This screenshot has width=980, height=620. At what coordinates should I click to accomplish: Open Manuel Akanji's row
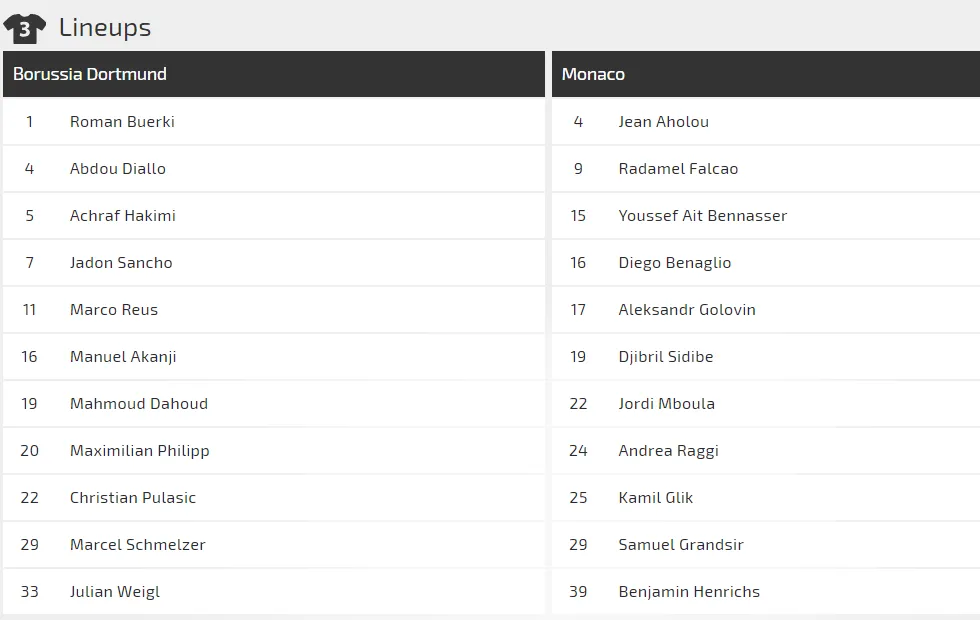pos(123,357)
